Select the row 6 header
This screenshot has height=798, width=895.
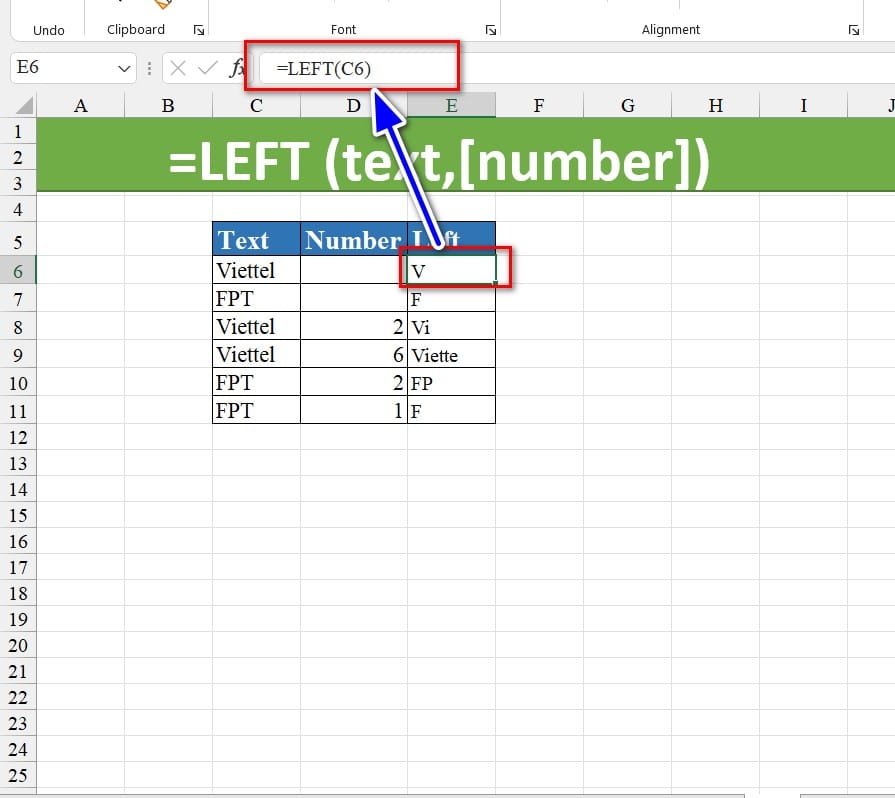click(x=18, y=271)
